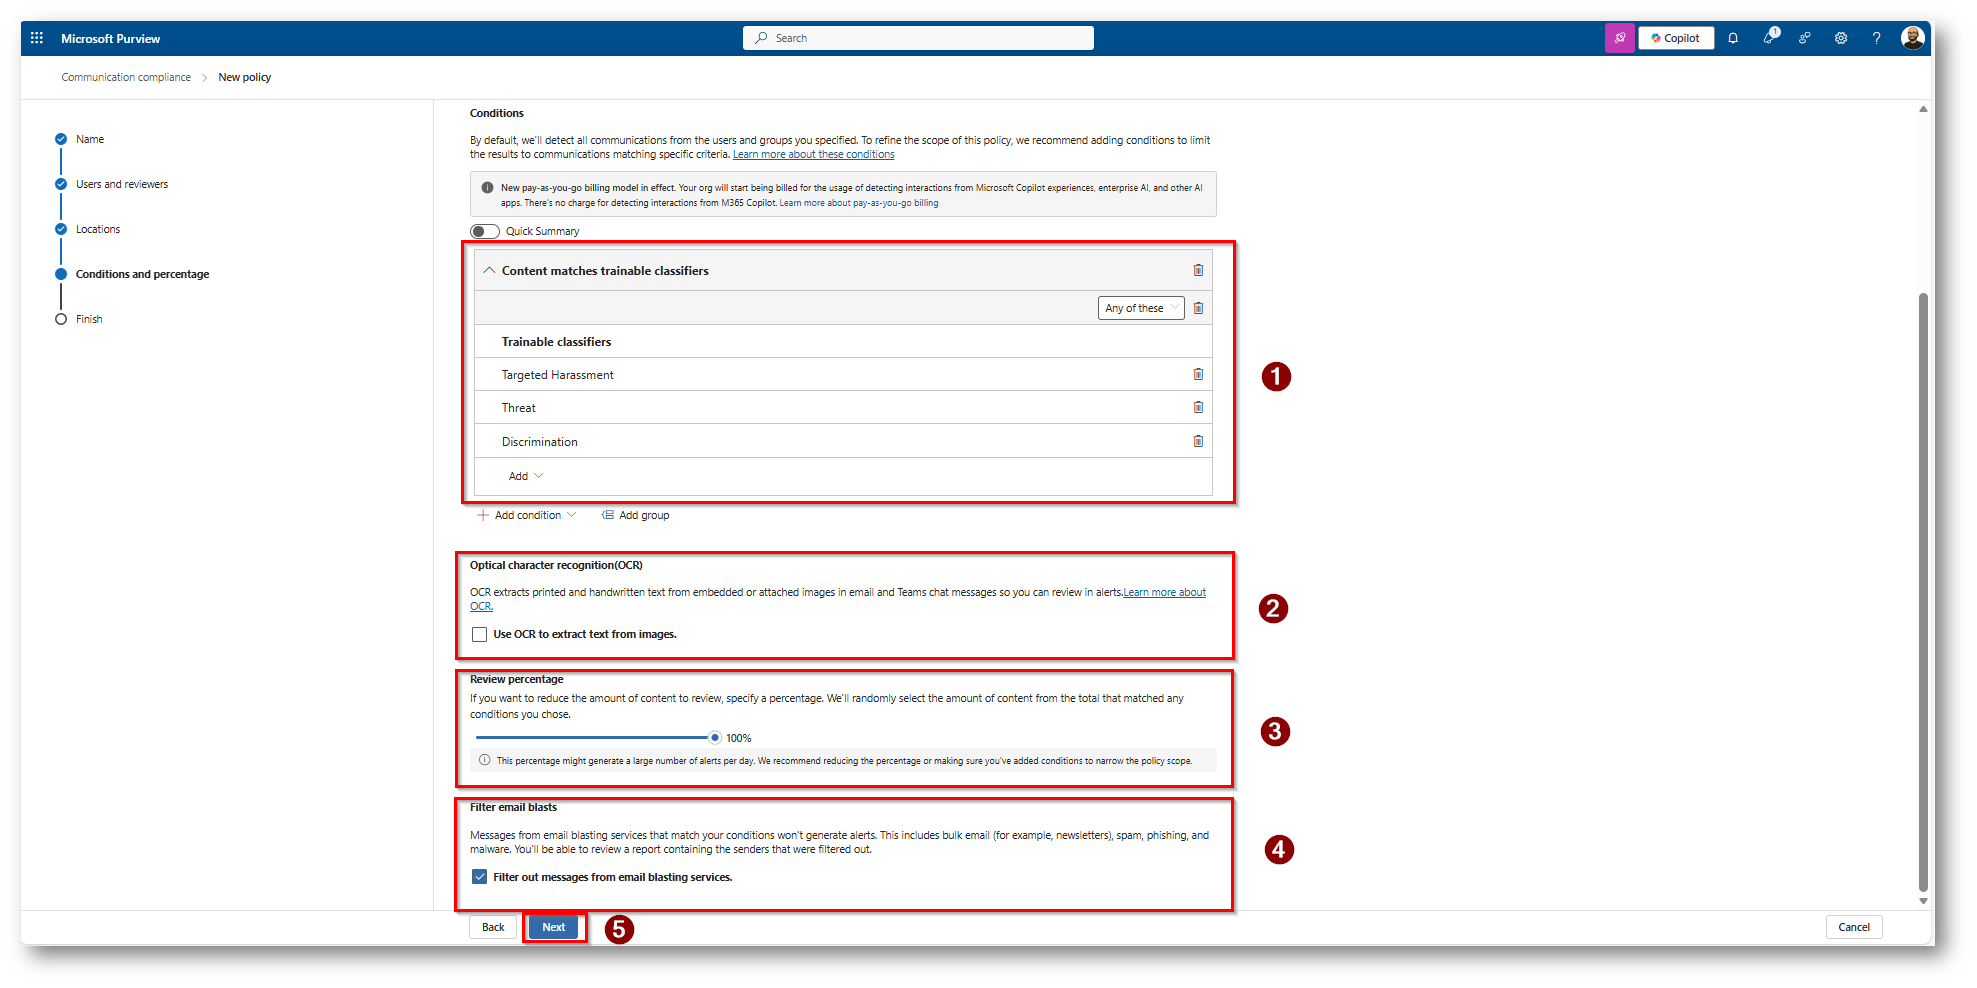Open the notifications bell

tap(1733, 38)
